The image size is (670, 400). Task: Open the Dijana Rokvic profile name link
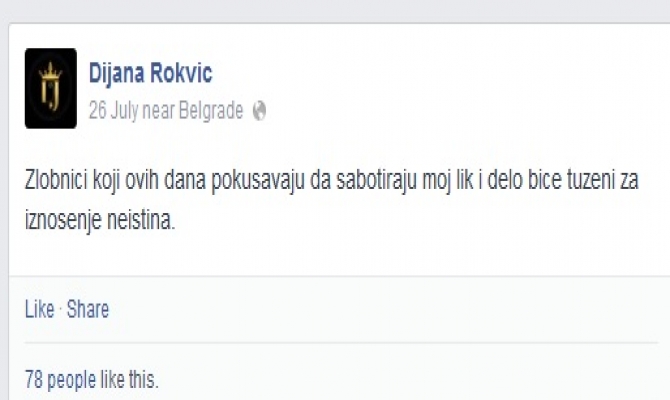(150, 73)
